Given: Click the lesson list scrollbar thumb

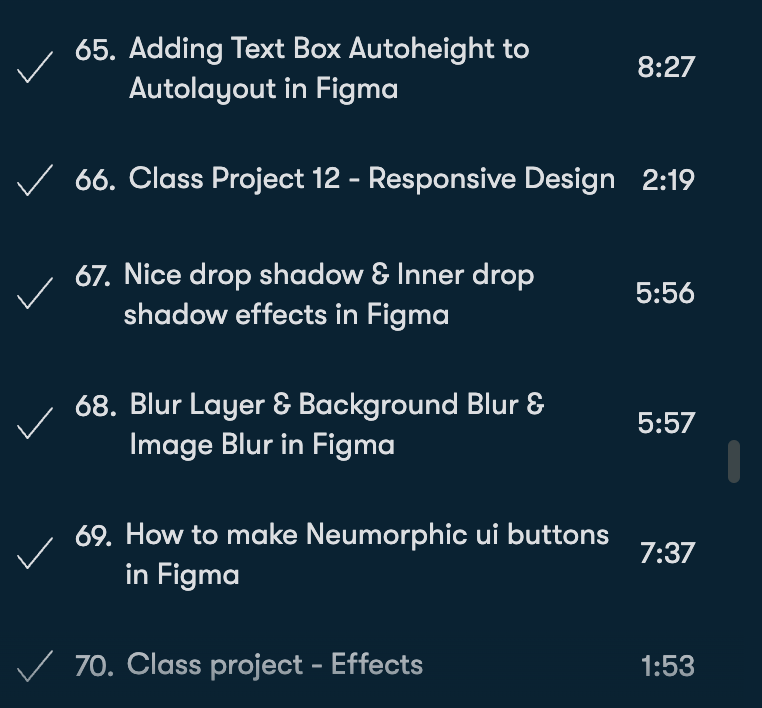Looking at the screenshot, I should (734, 460).
